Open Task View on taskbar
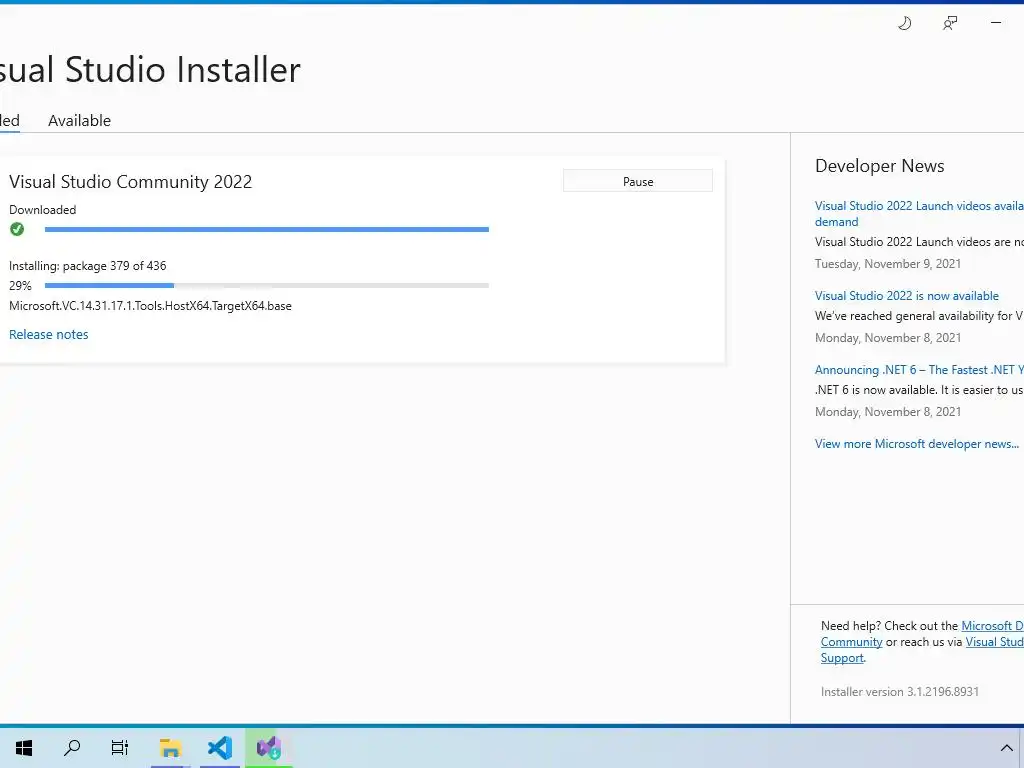 [120, 747]
